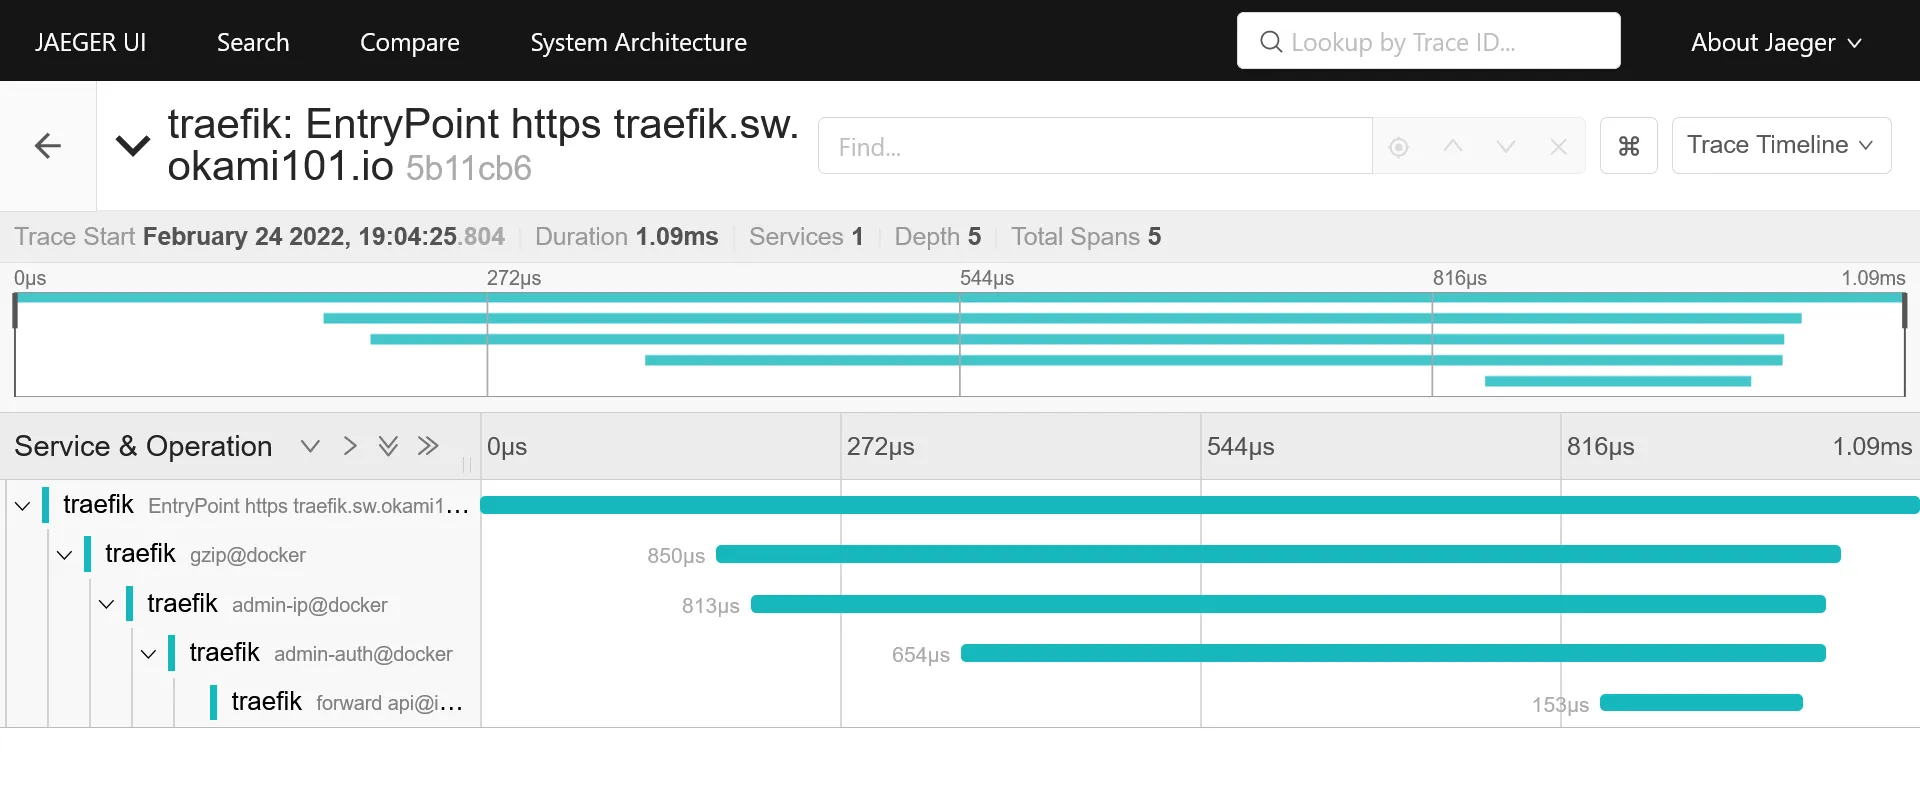Image resolution: width=1920 pixels, height=810 pixels.
Task: Click the locate/focus search matches icon
Action: [x=1398, y=147]
